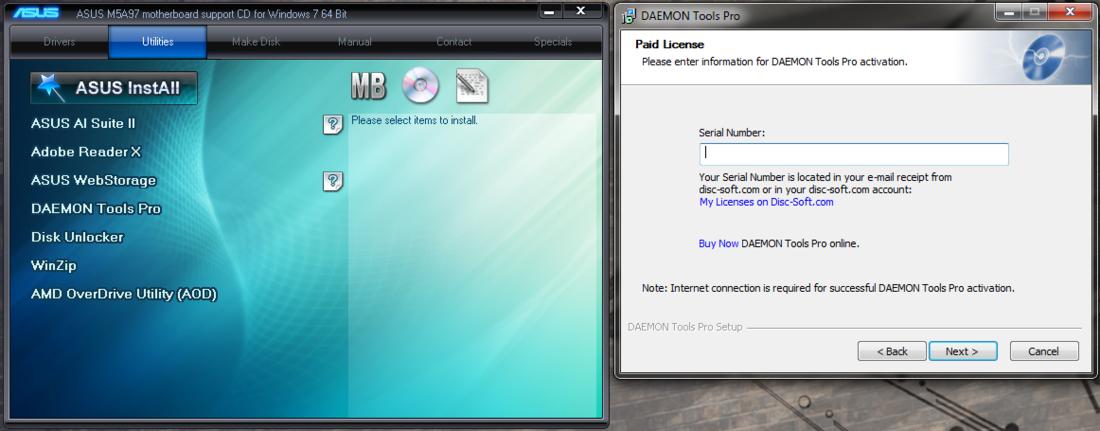This screenshot has width=1100, height=431.
Task: Select the Contact tab
Action: 454,42
